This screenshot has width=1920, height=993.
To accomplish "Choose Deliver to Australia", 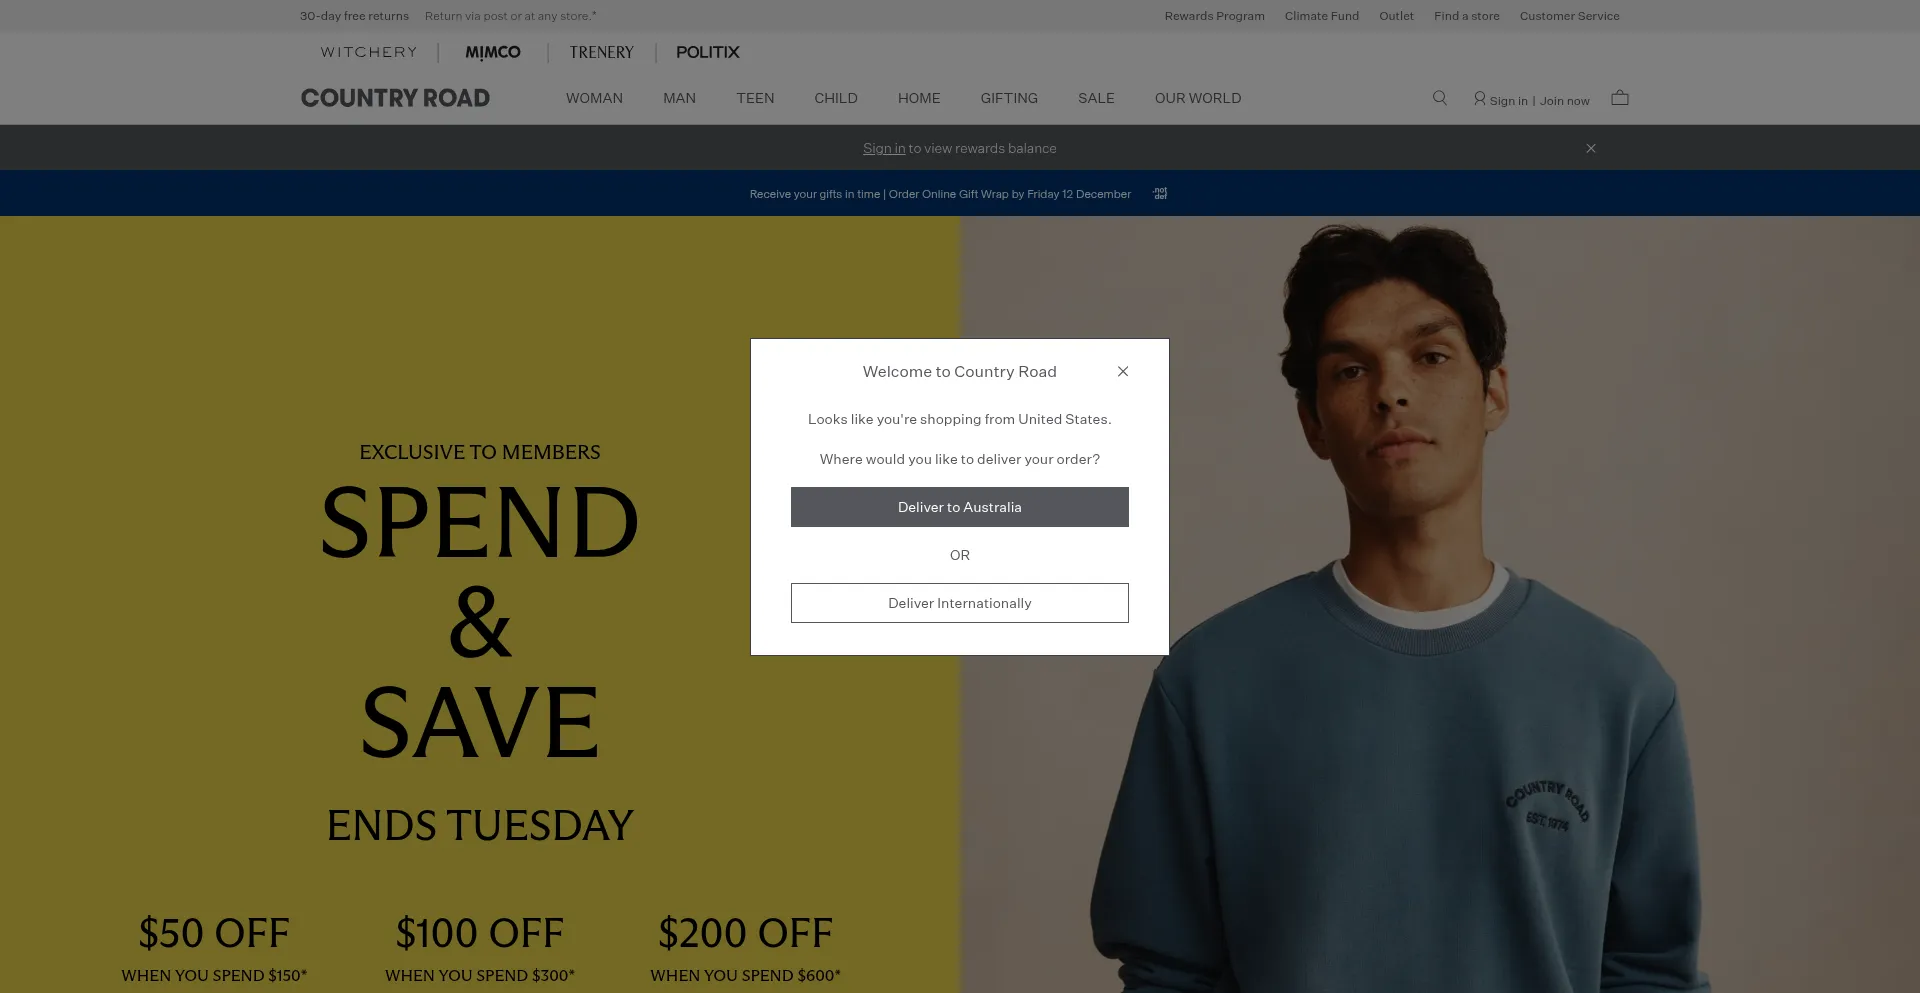I will click(x=960, y=507).
